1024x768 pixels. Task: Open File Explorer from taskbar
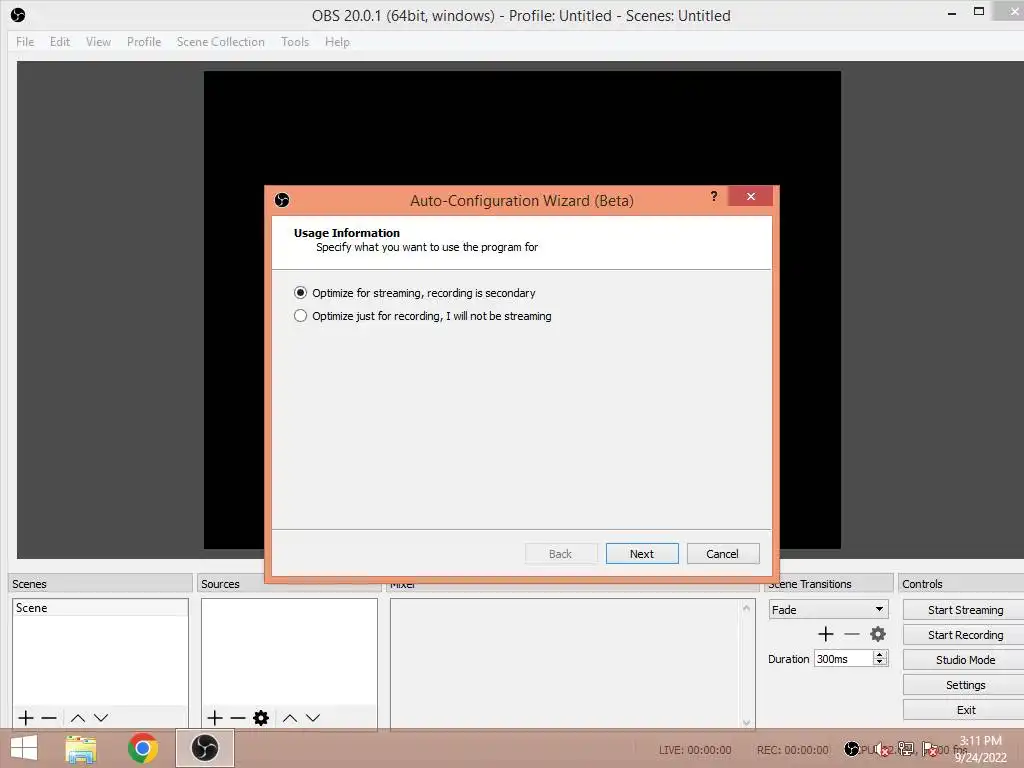coord(81,748)
